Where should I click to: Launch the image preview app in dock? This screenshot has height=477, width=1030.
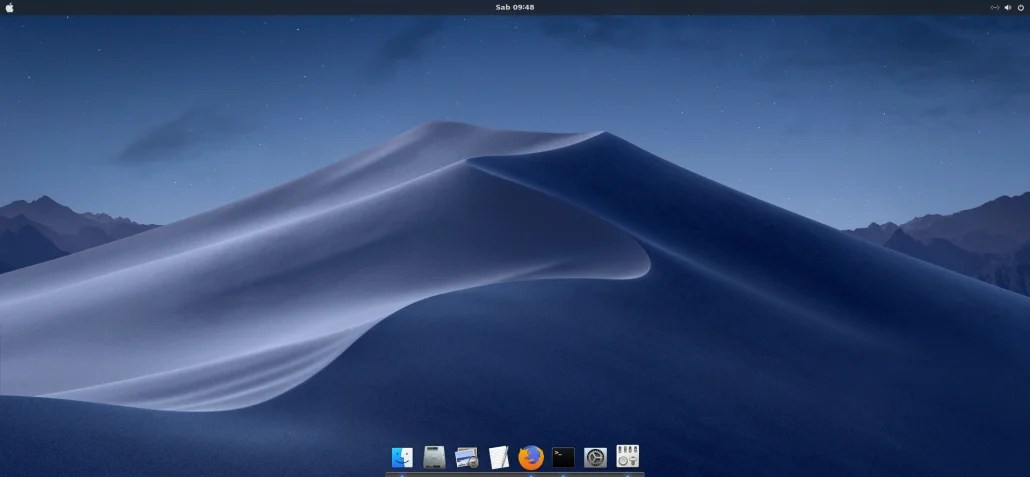point(466,457)
